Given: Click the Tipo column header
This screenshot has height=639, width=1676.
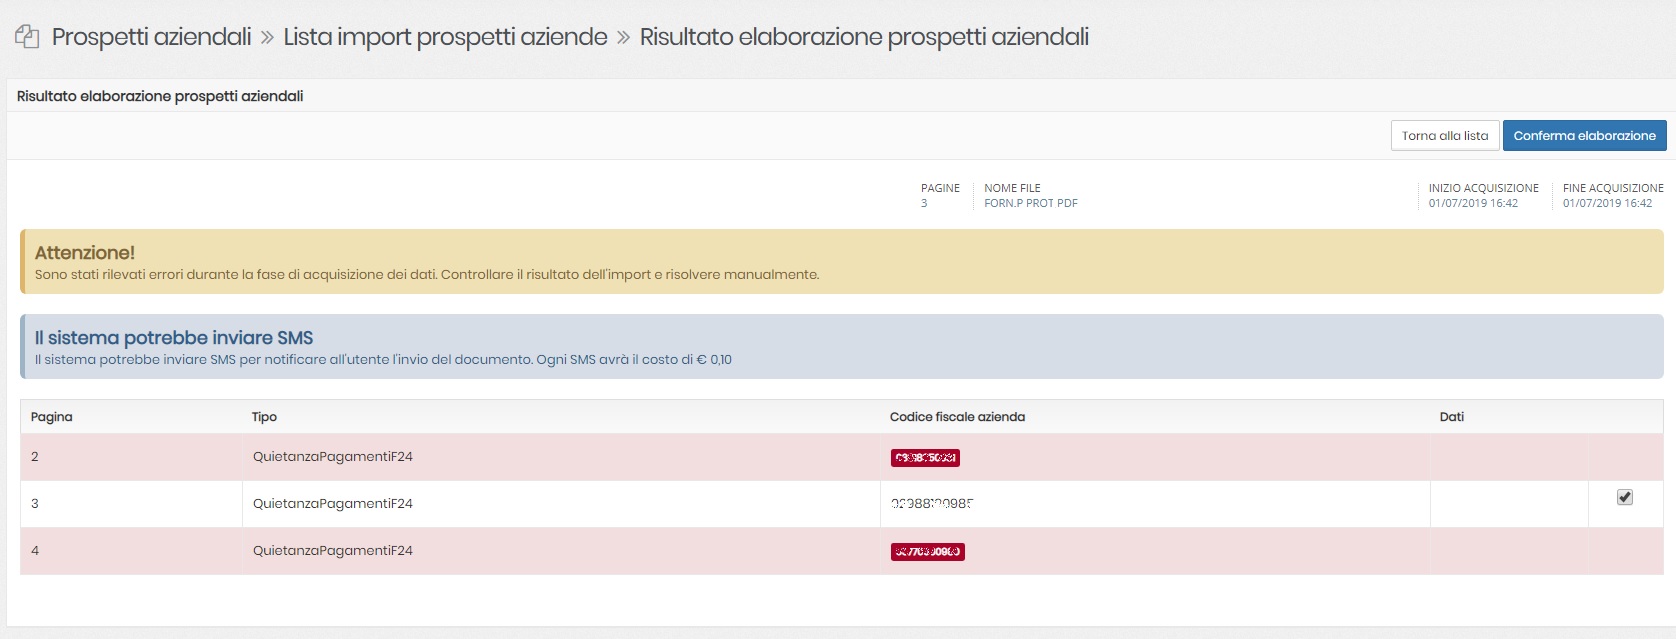Looking at the screenshot, I should [x=264, y=417].
